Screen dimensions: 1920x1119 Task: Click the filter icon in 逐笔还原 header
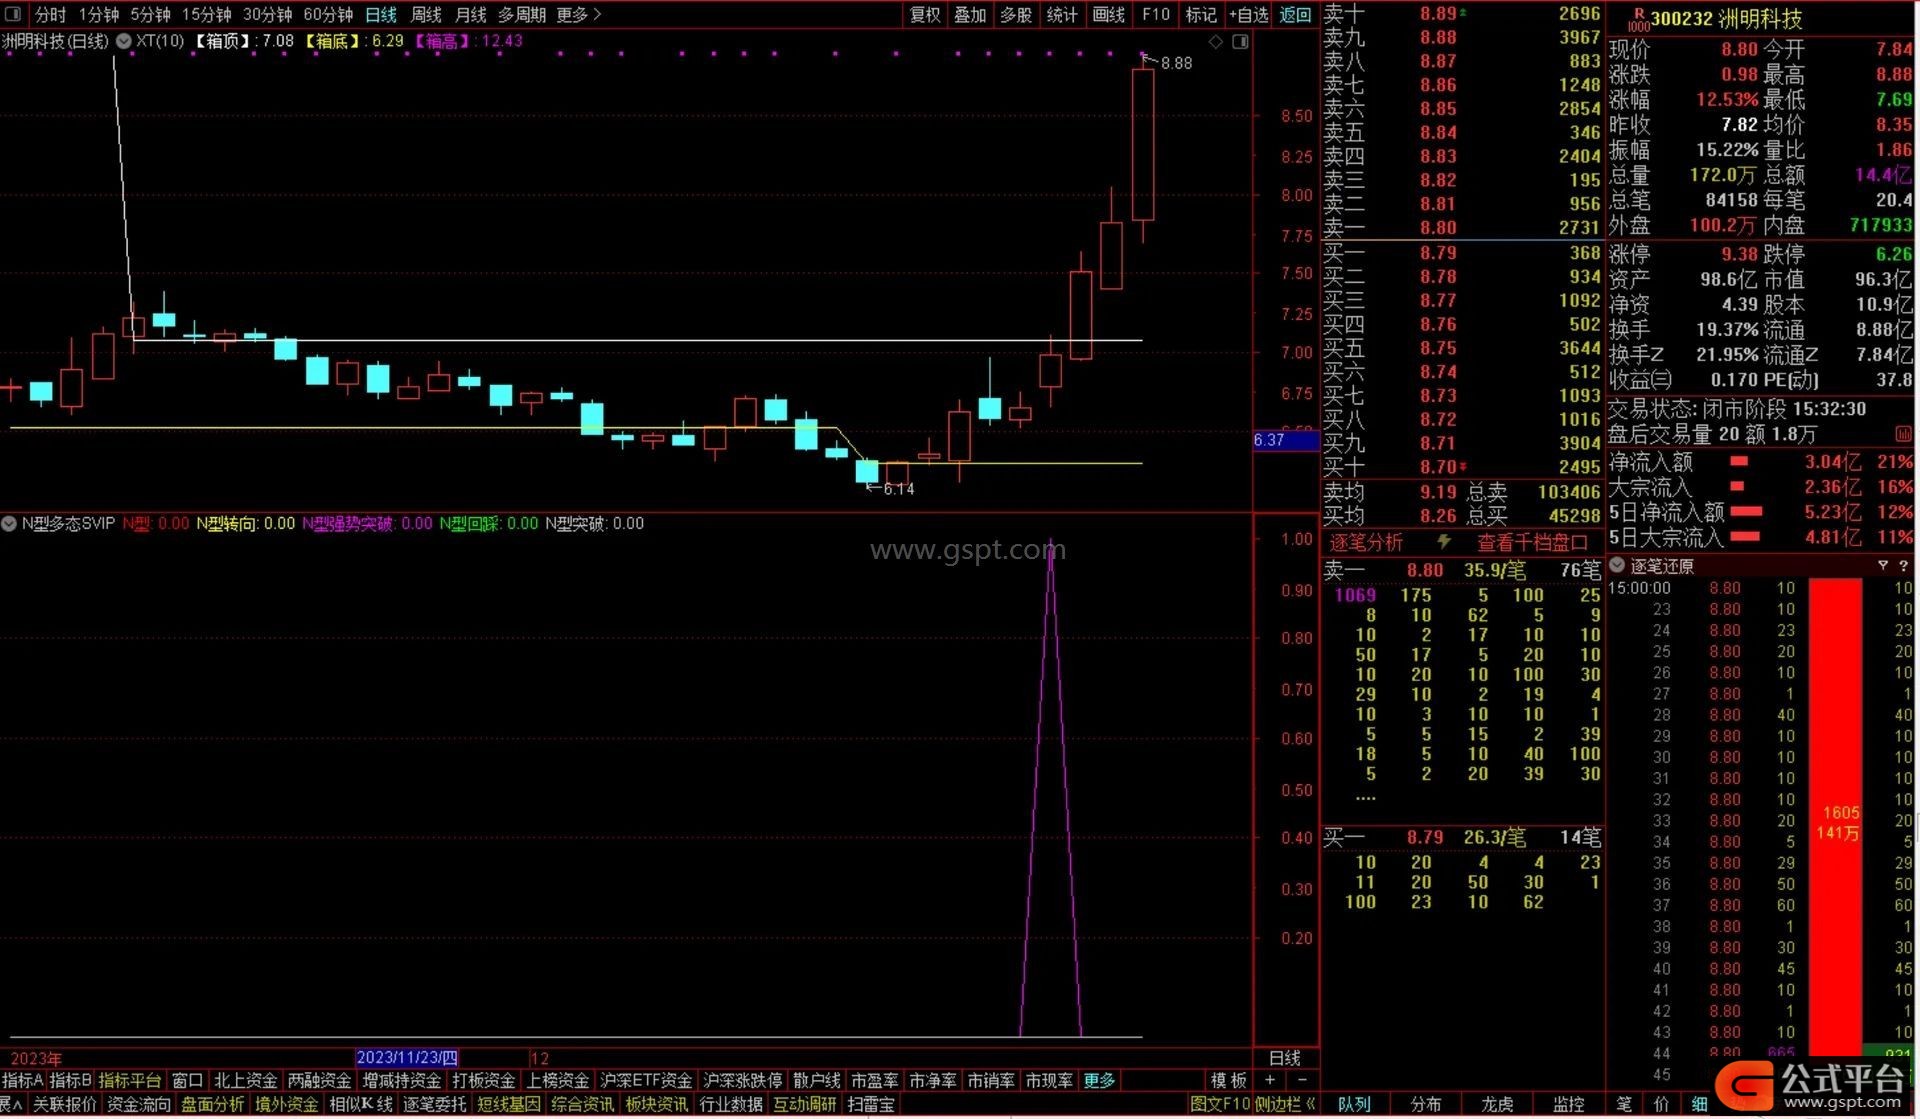point(1883,566)
